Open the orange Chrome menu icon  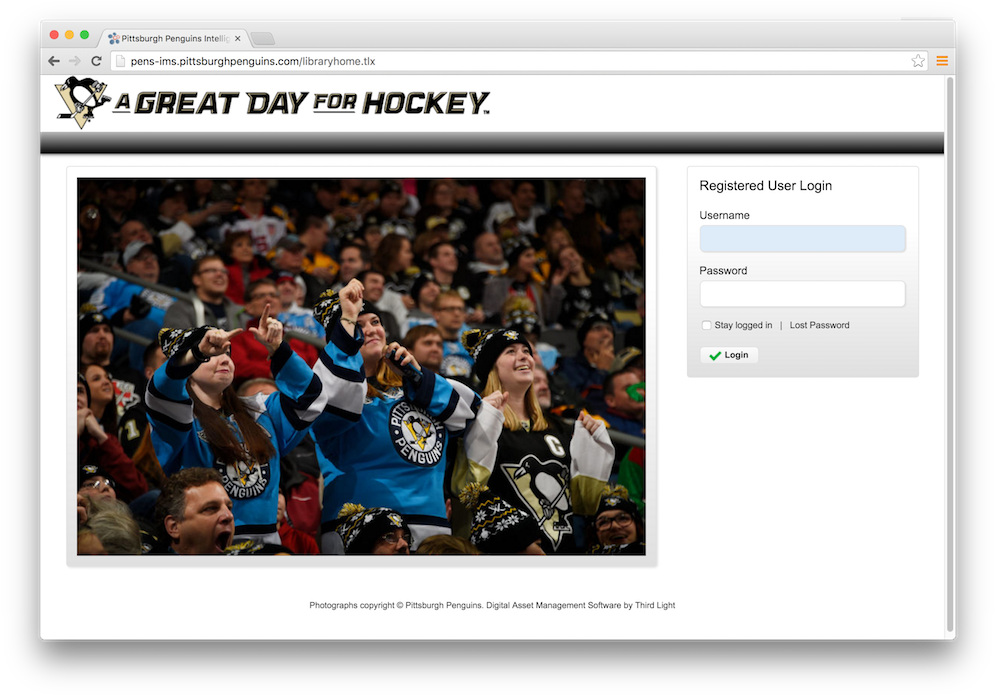tap(941, 60)
